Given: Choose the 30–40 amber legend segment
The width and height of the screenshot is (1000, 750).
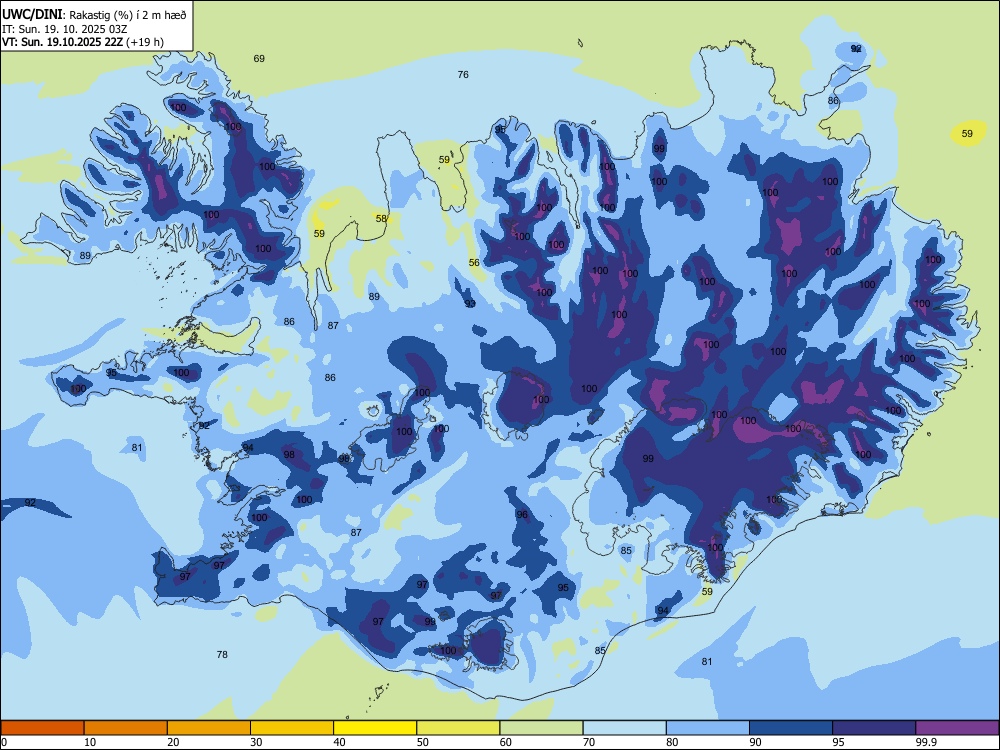Looking at the screenshot, I should tap(292, 728).
